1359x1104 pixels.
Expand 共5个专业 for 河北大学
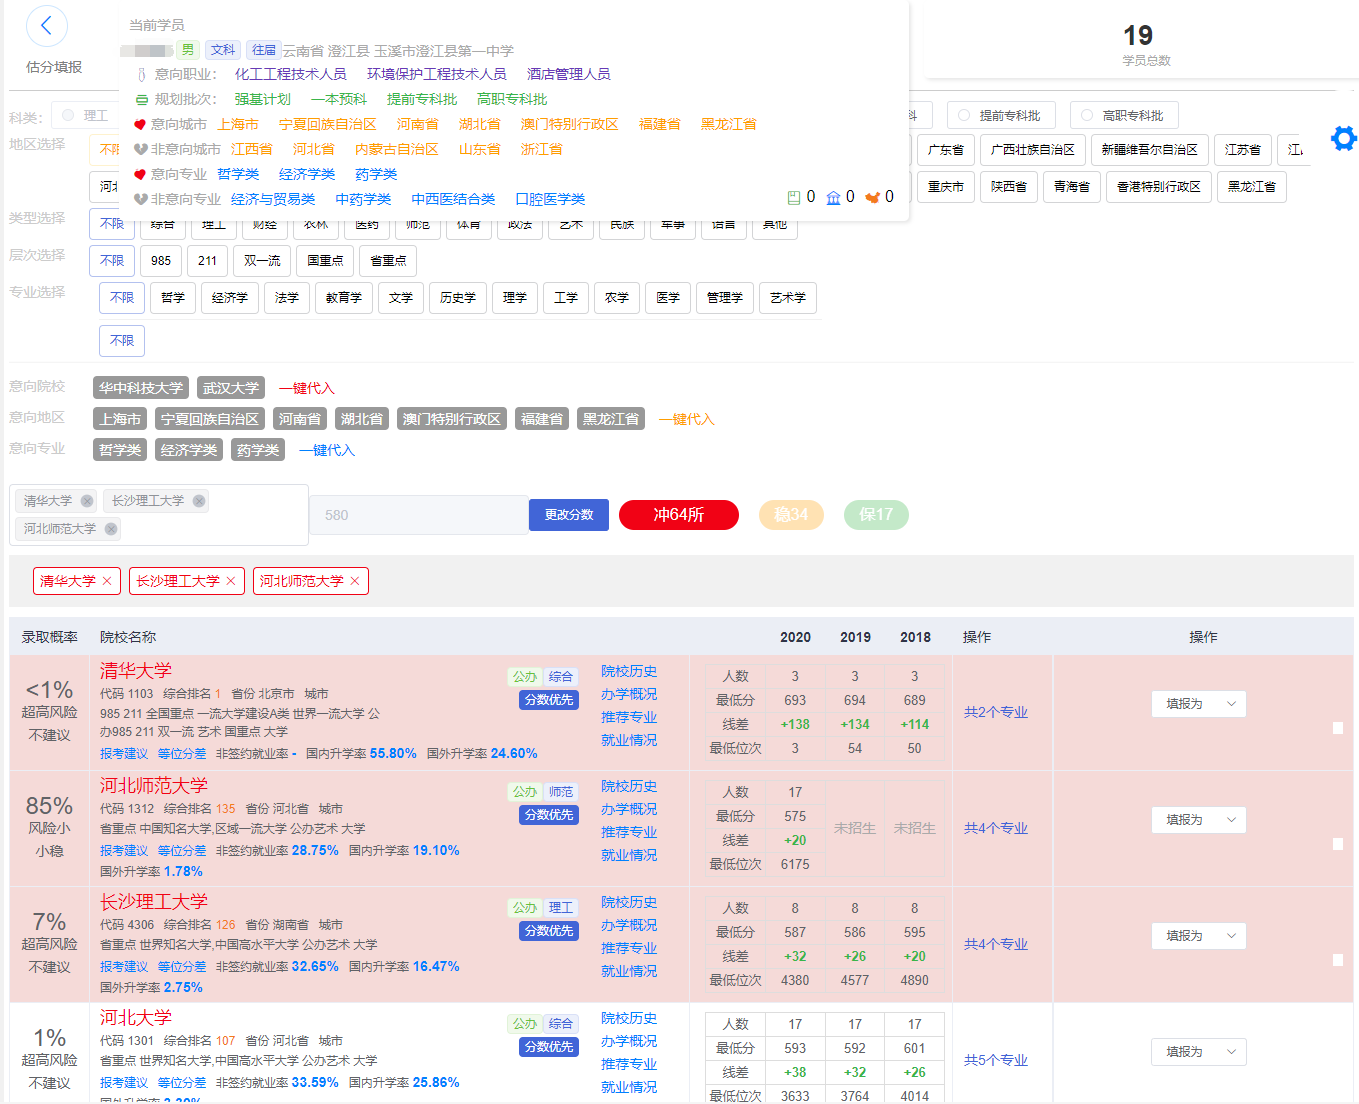click(x=996, y=1060)
